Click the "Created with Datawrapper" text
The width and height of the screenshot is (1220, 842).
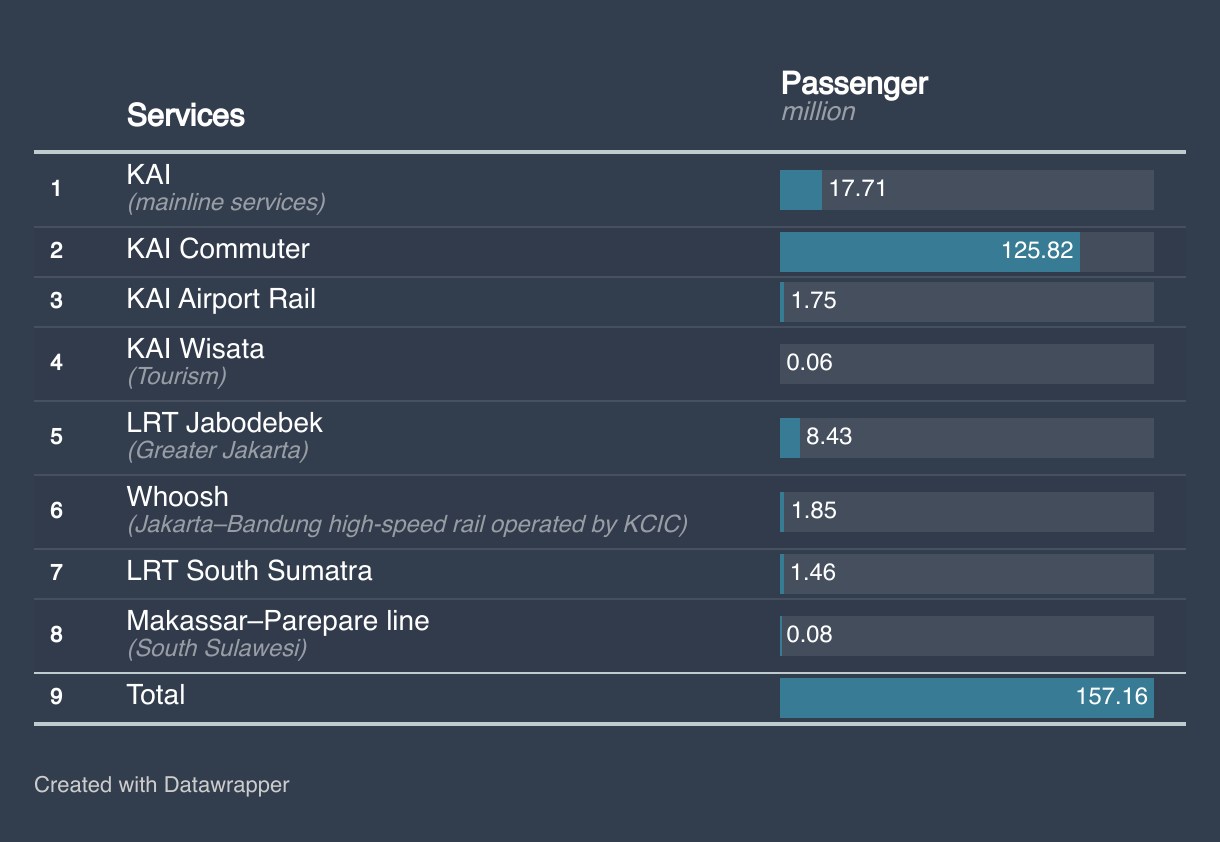click(161, 785)
